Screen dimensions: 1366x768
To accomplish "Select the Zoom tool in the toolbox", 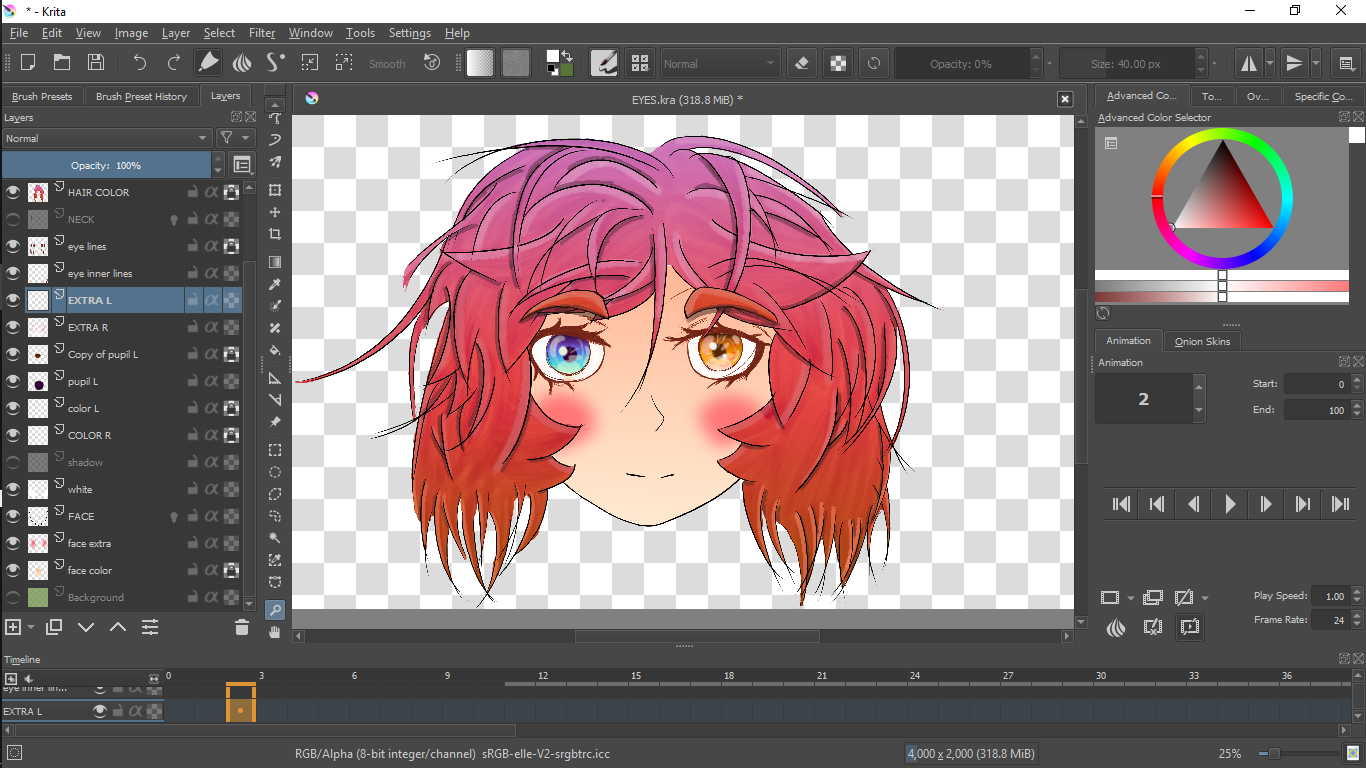I will point(275,608).
